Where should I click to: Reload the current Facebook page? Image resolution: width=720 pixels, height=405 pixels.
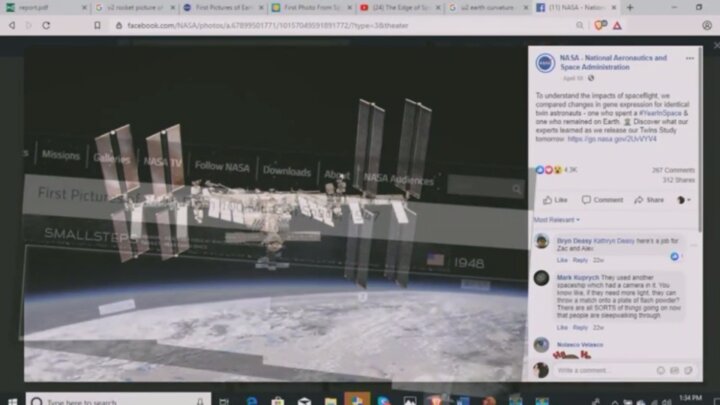pyautogui.click(x=46, y=25)
